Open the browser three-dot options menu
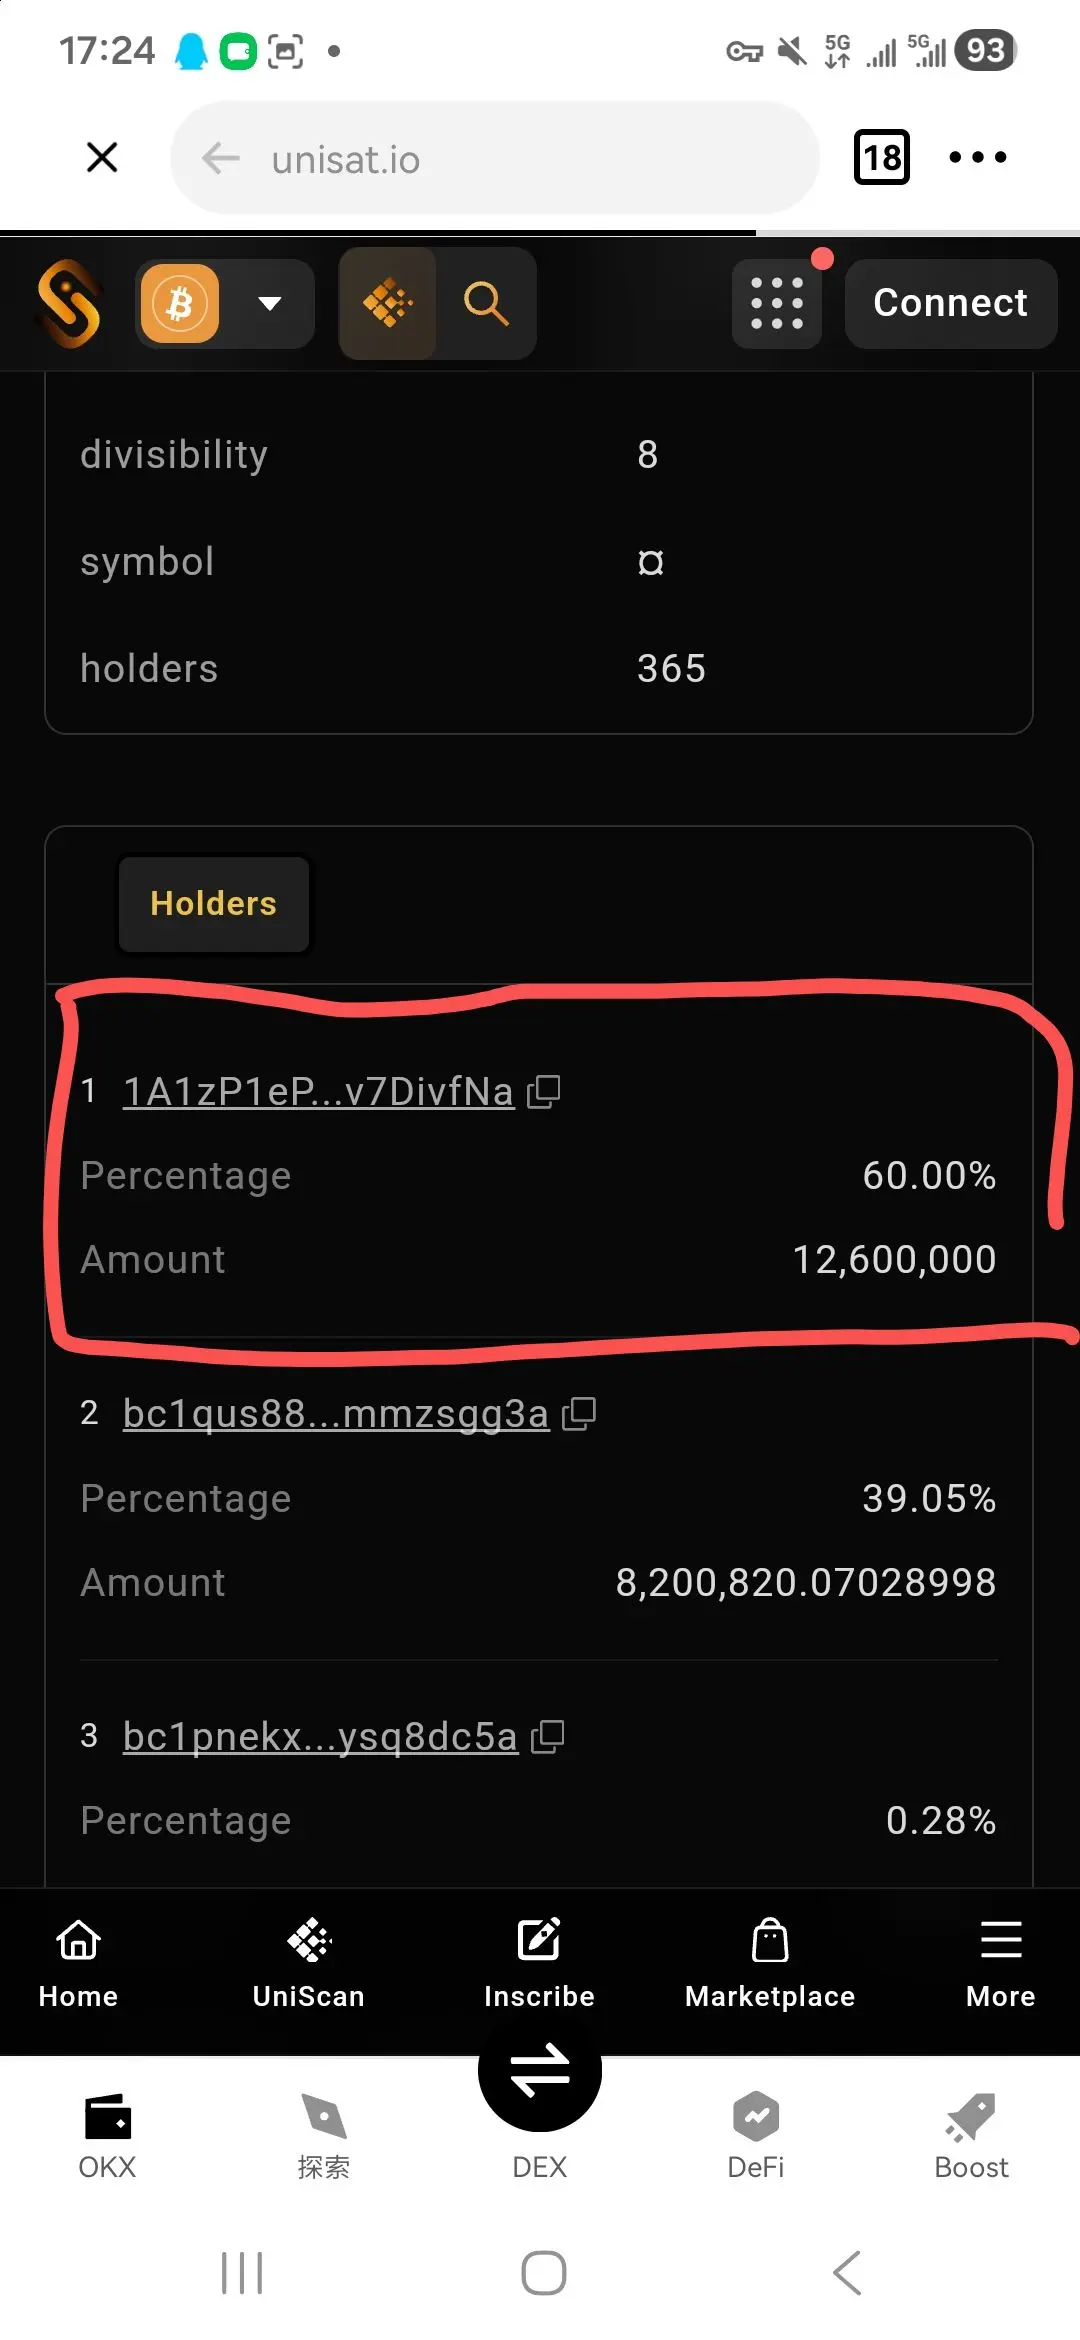This screenshot has height=2340, width=1080. [977, 157]
